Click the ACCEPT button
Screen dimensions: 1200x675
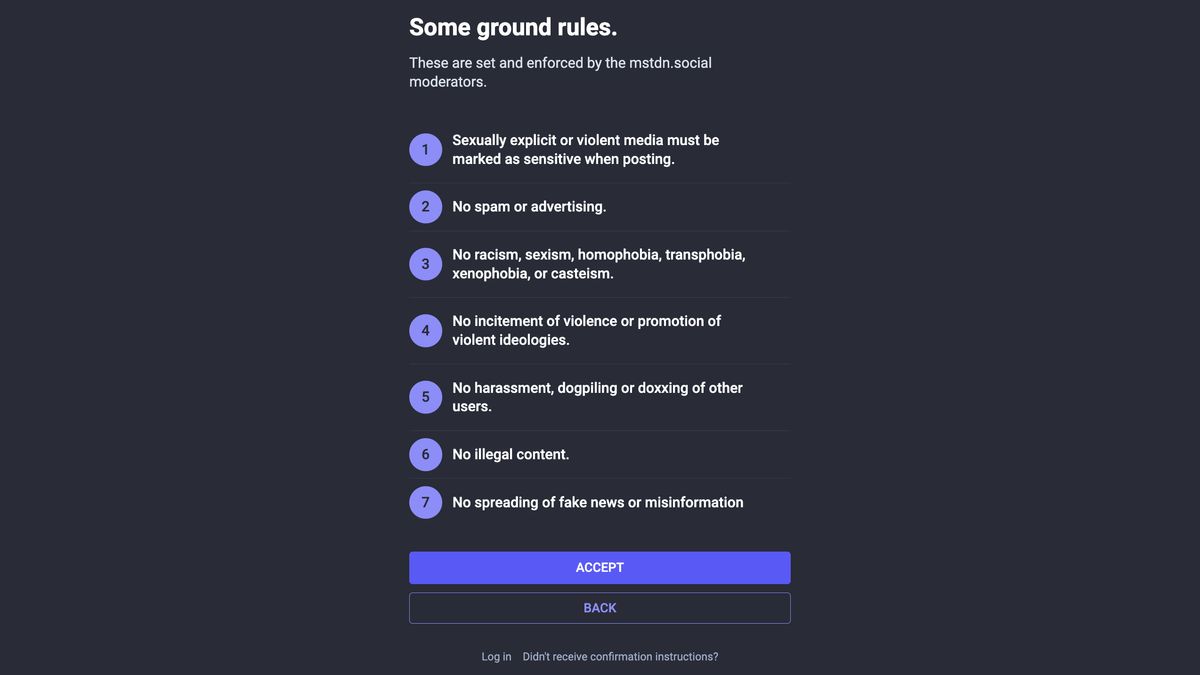(x=599, y=567)
